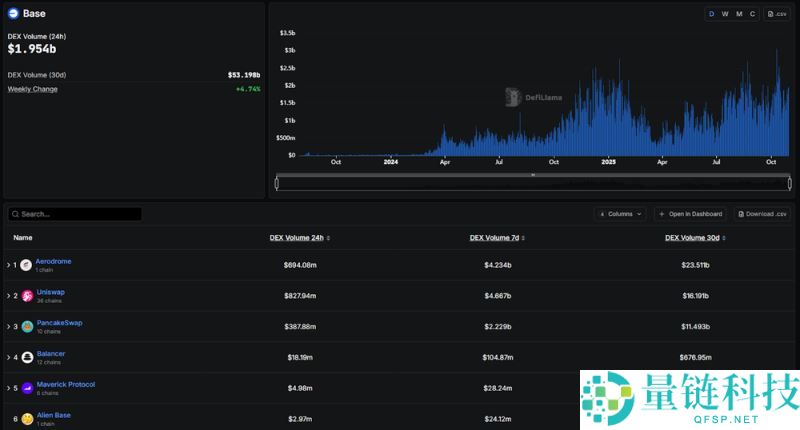
Task: Click the Balancer logo icon
Action: tap(27, 357)
